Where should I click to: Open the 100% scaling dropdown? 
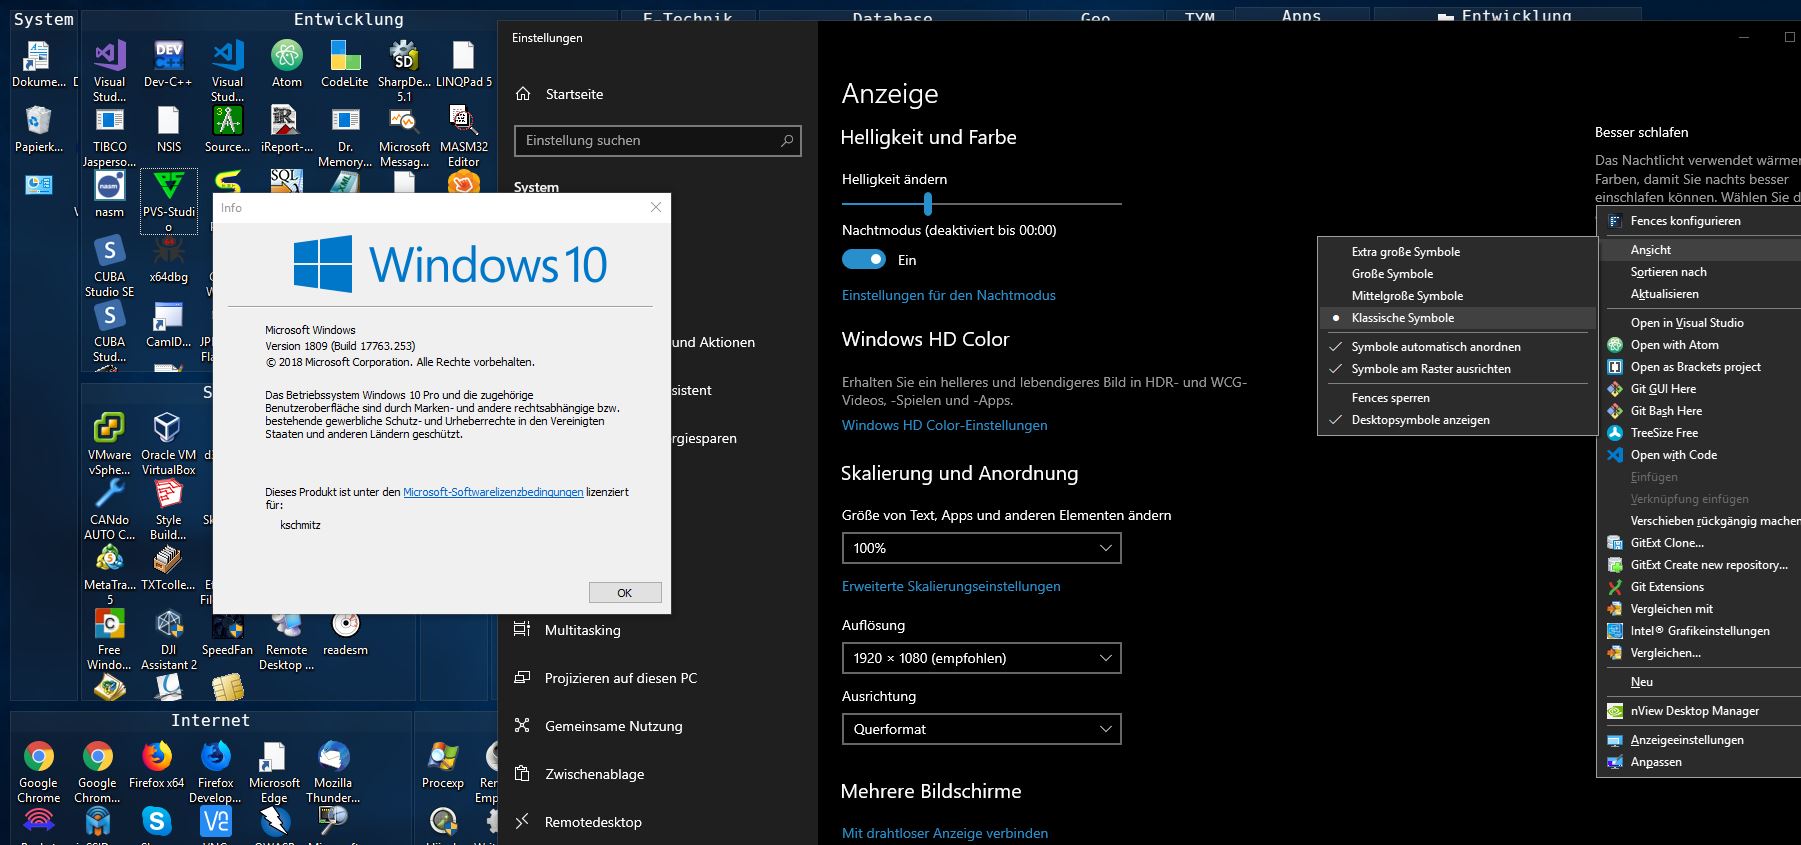pyautogui.click(x=982, y=548)
